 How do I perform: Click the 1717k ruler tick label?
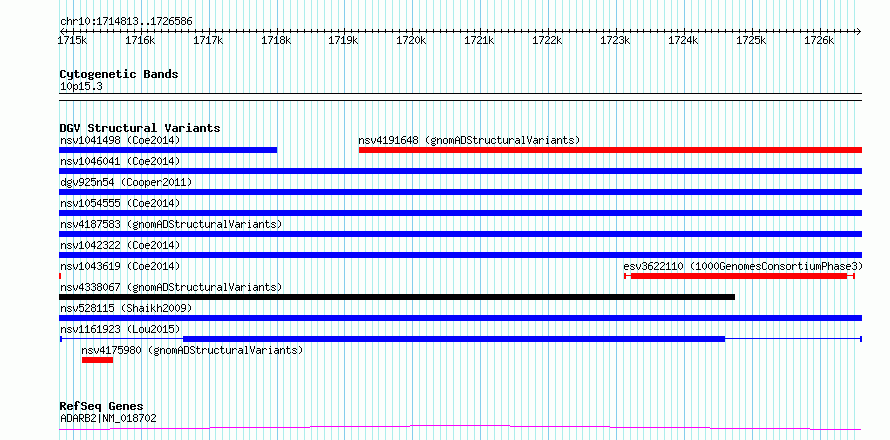[208, 41]
